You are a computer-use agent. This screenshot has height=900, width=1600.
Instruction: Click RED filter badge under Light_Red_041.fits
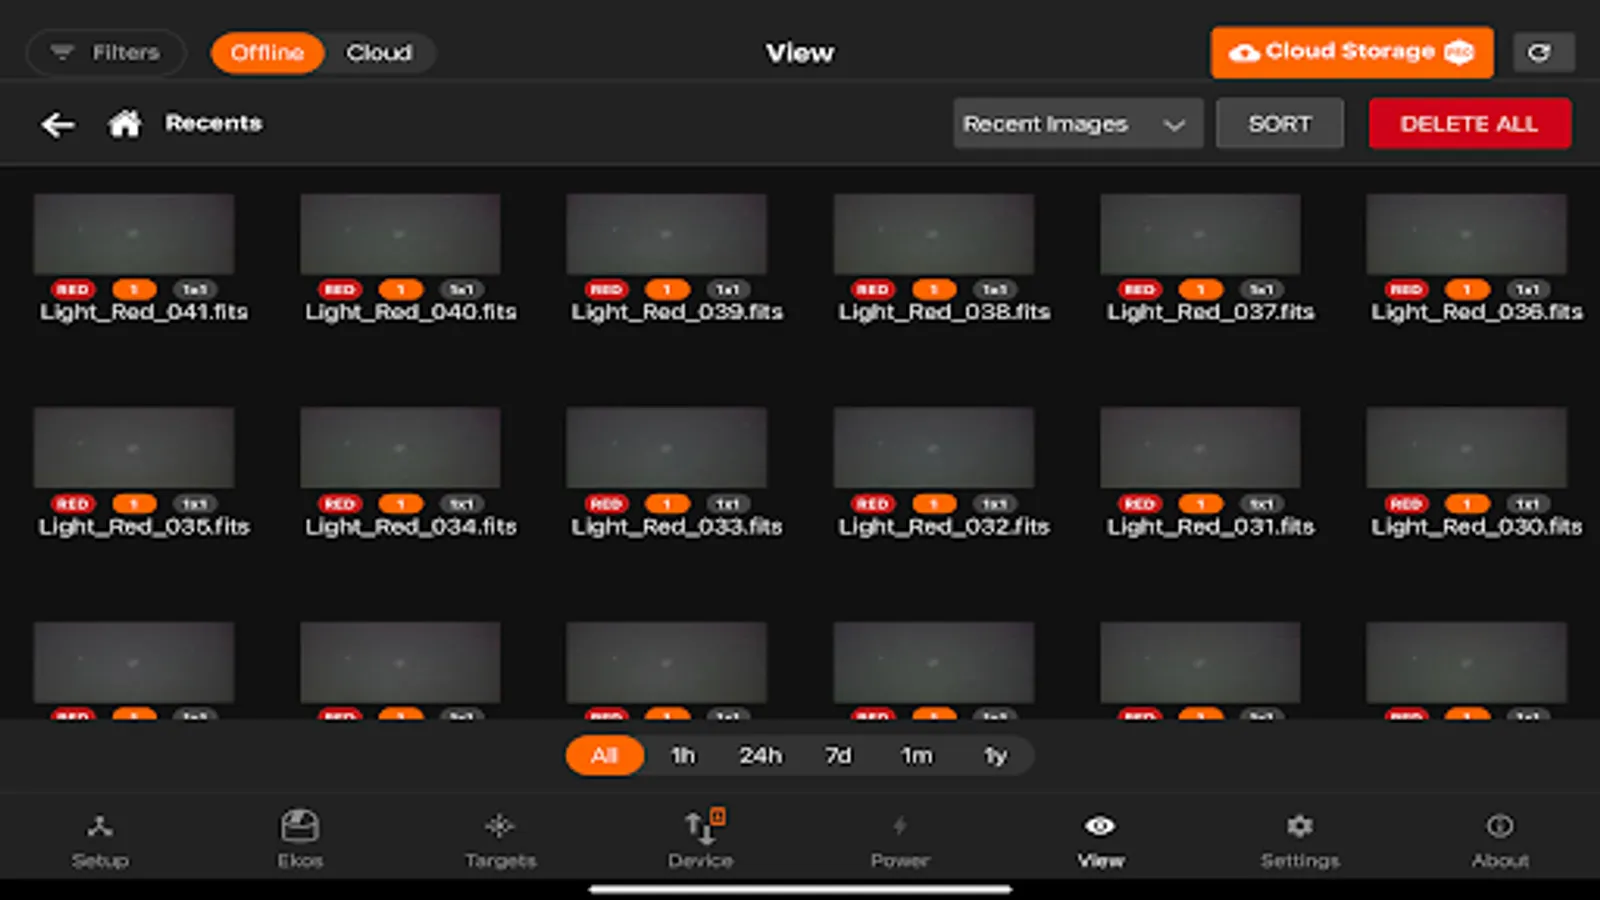click(72, 290)
